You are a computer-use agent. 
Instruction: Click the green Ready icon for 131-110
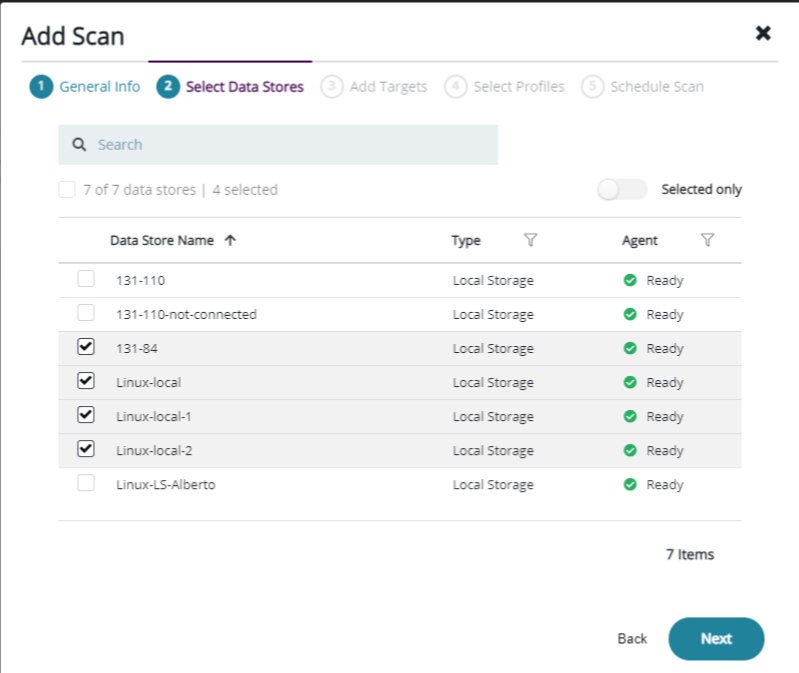(630, 280)
